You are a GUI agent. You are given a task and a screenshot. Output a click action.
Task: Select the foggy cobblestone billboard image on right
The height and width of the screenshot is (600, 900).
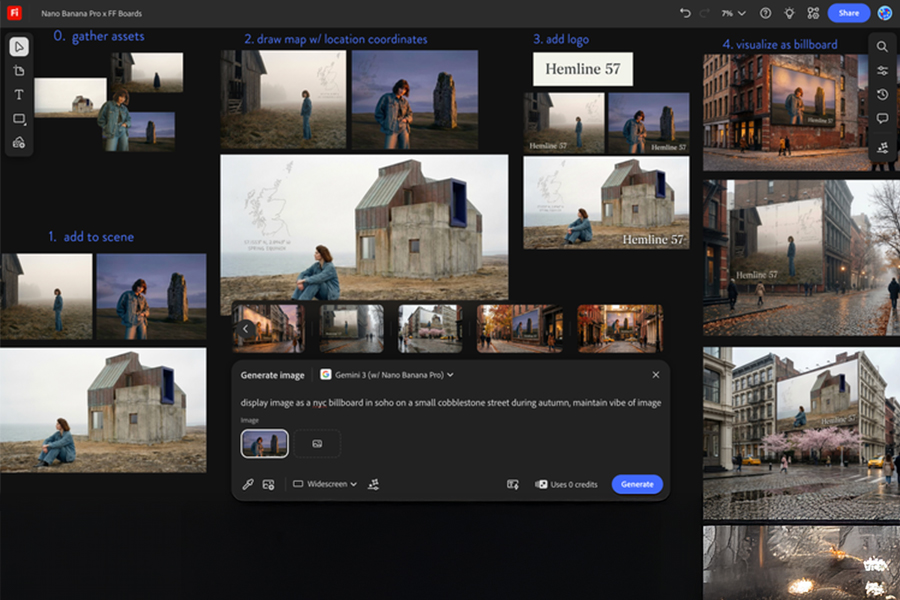click(x=801, y=258)
